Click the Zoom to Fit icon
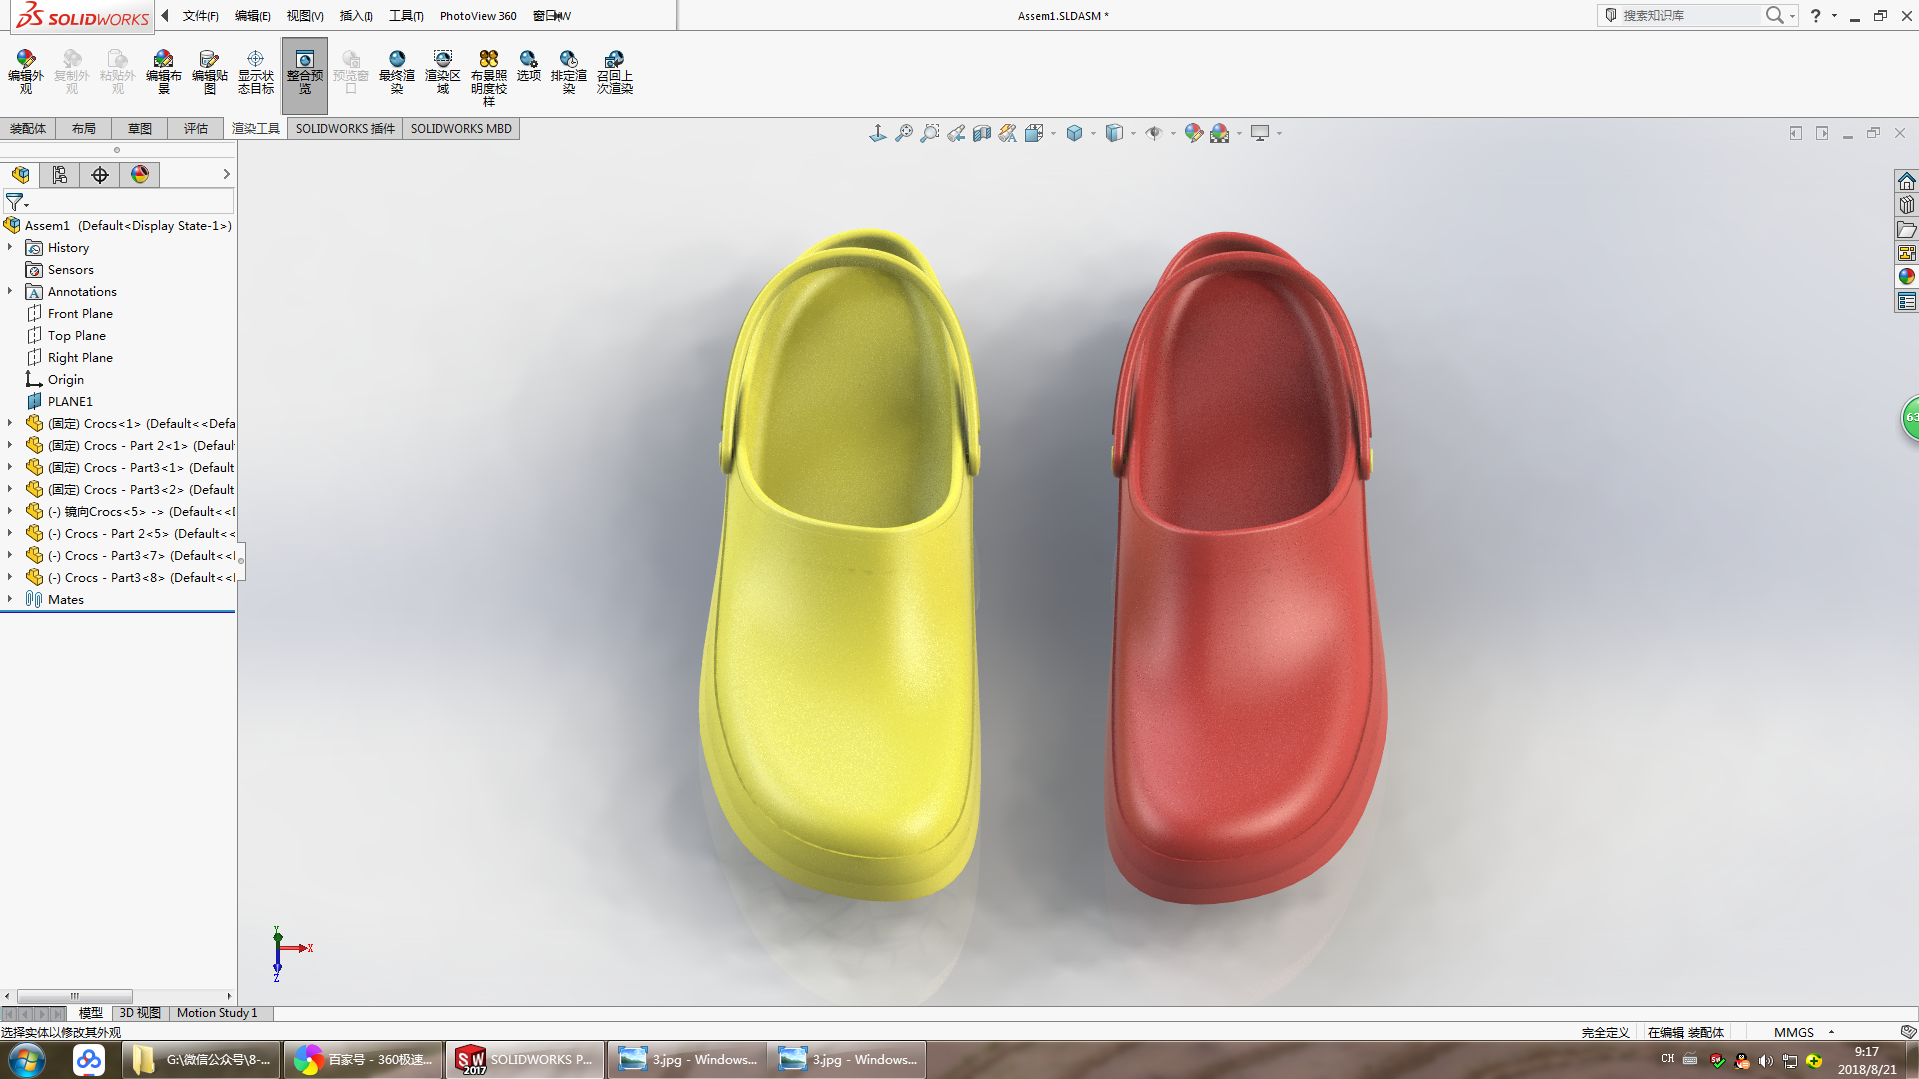This screenshot has width=1919, height=1079. pos(904,133)
